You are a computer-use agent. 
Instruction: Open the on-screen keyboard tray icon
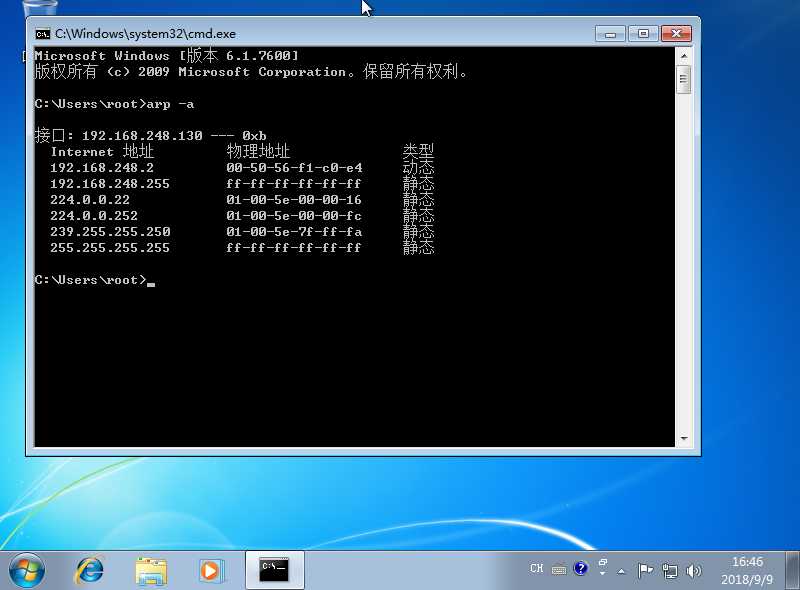(559, 569)
